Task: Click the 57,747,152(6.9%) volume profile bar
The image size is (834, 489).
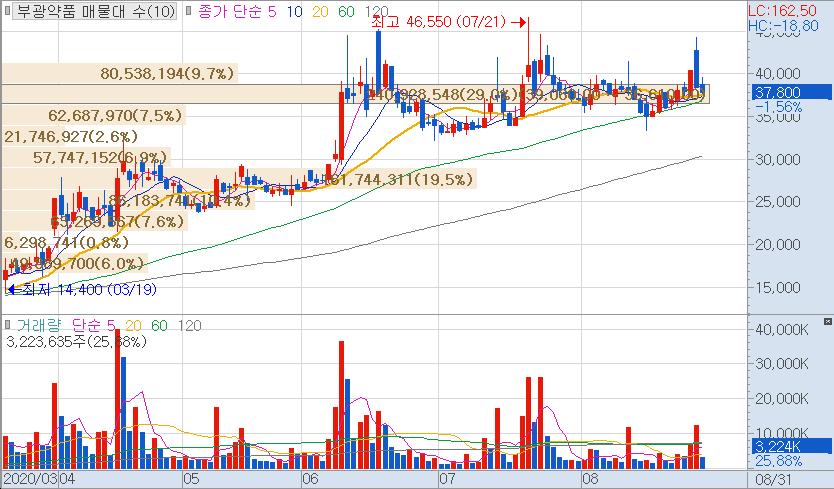Action: 86,158
